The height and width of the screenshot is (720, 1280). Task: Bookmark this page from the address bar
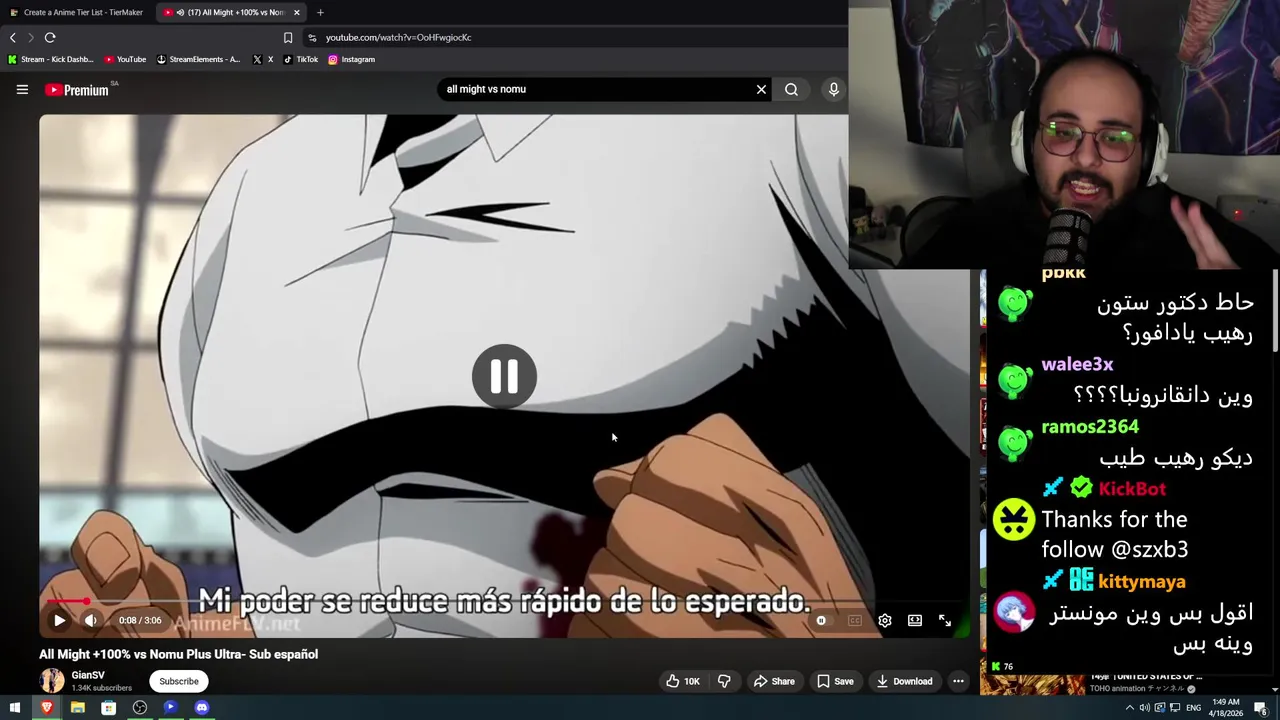pos(288,37)
